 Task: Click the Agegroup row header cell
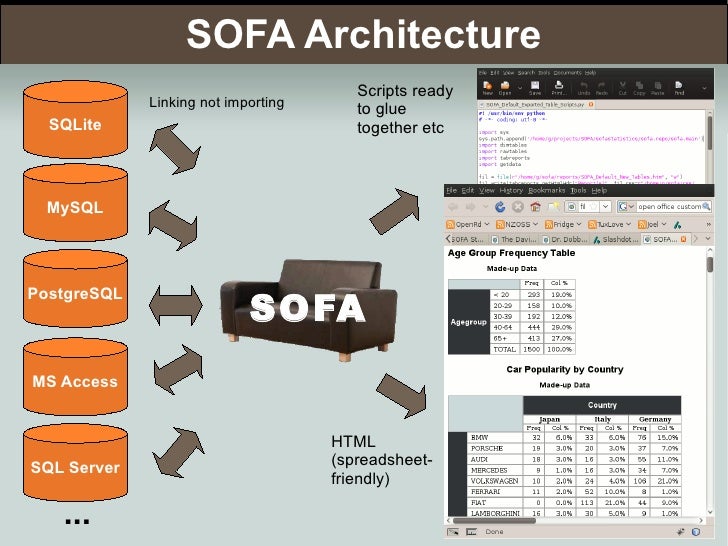tap(468, 322)
